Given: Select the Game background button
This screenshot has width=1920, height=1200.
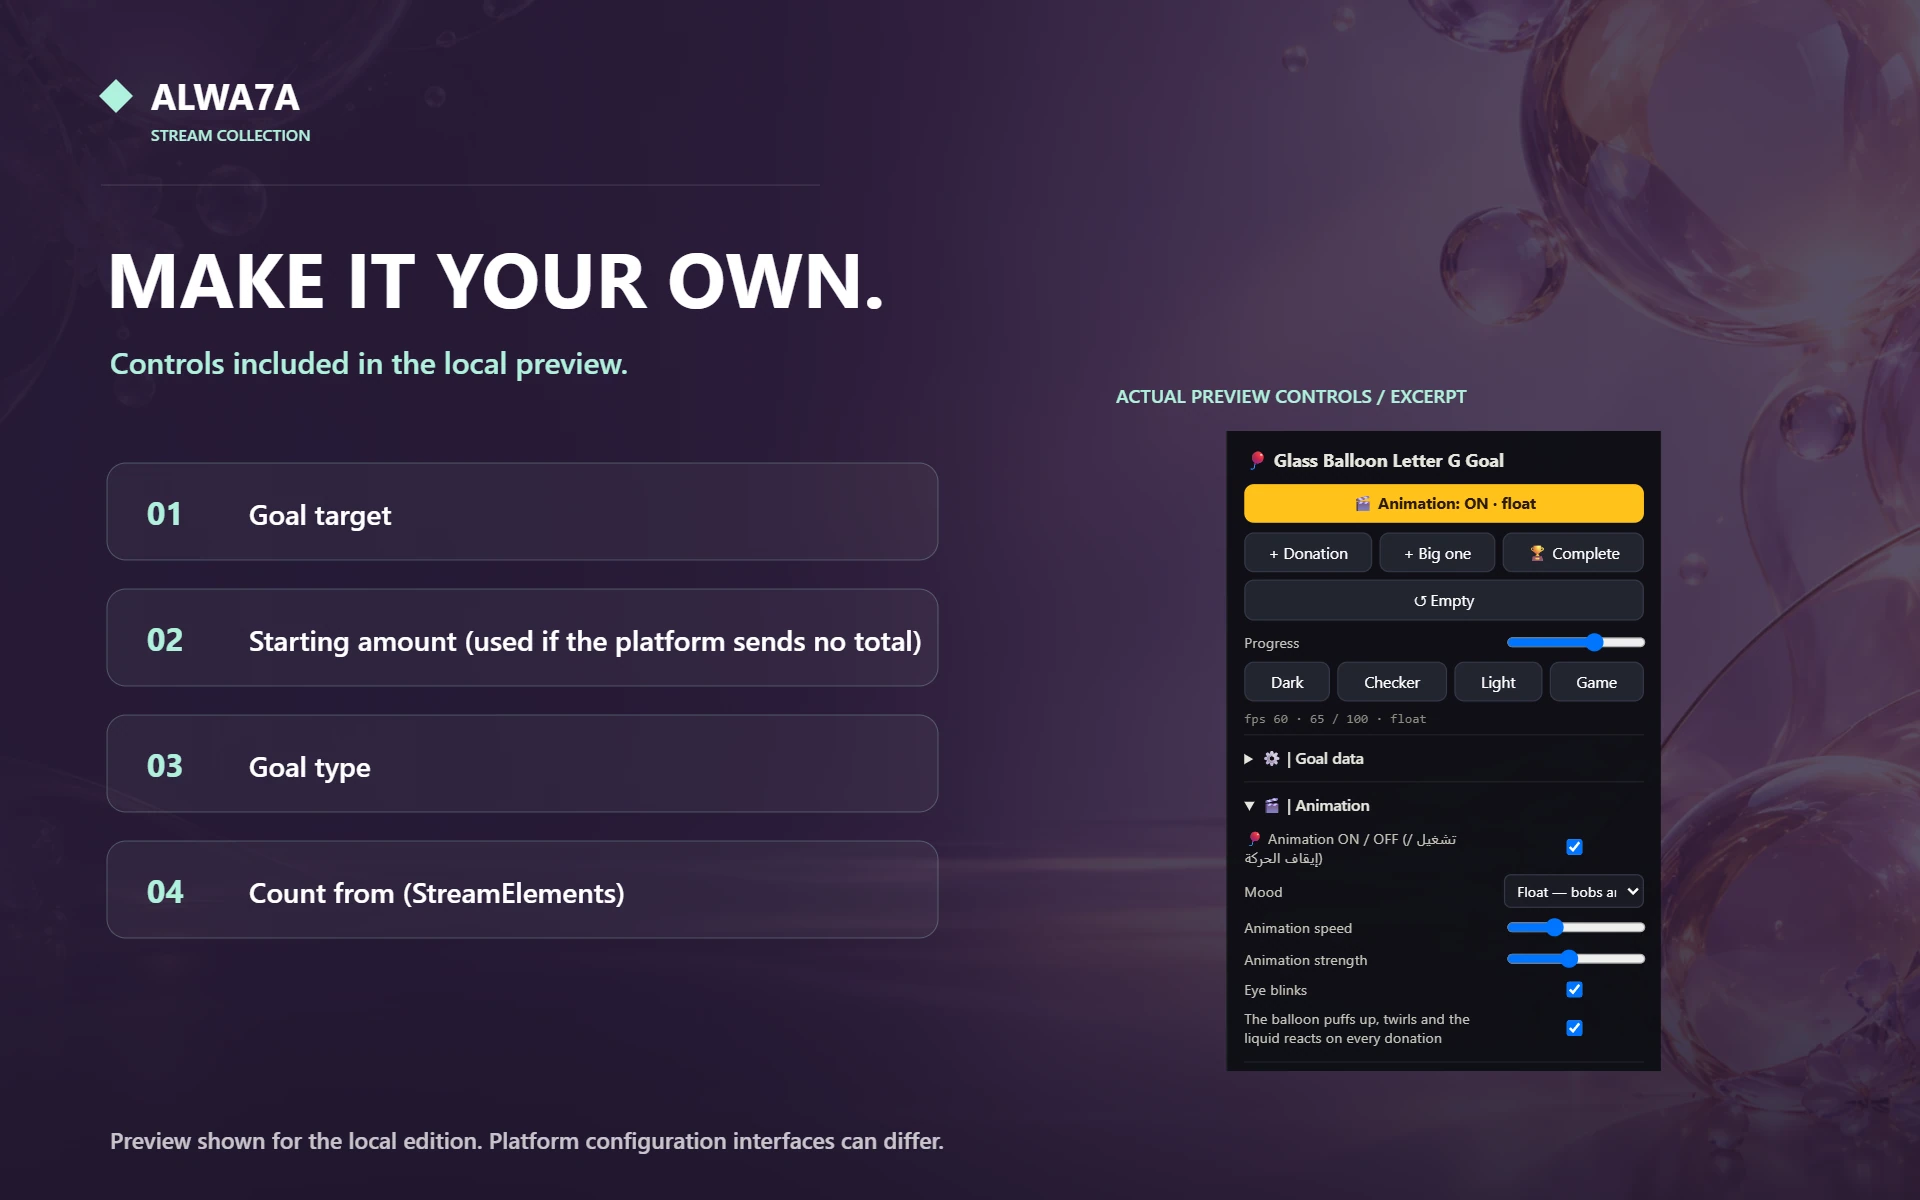Looking at the screenshot, I should tap(1596, 682).
